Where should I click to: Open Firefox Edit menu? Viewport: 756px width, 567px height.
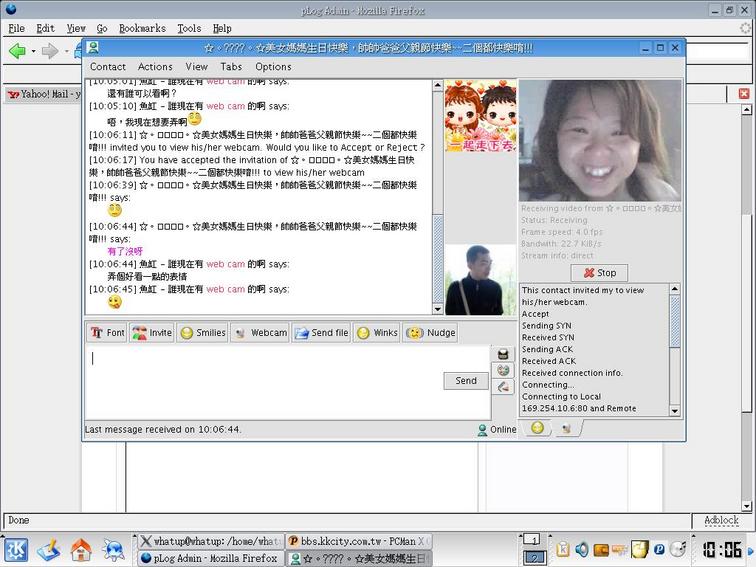point(45,28)
